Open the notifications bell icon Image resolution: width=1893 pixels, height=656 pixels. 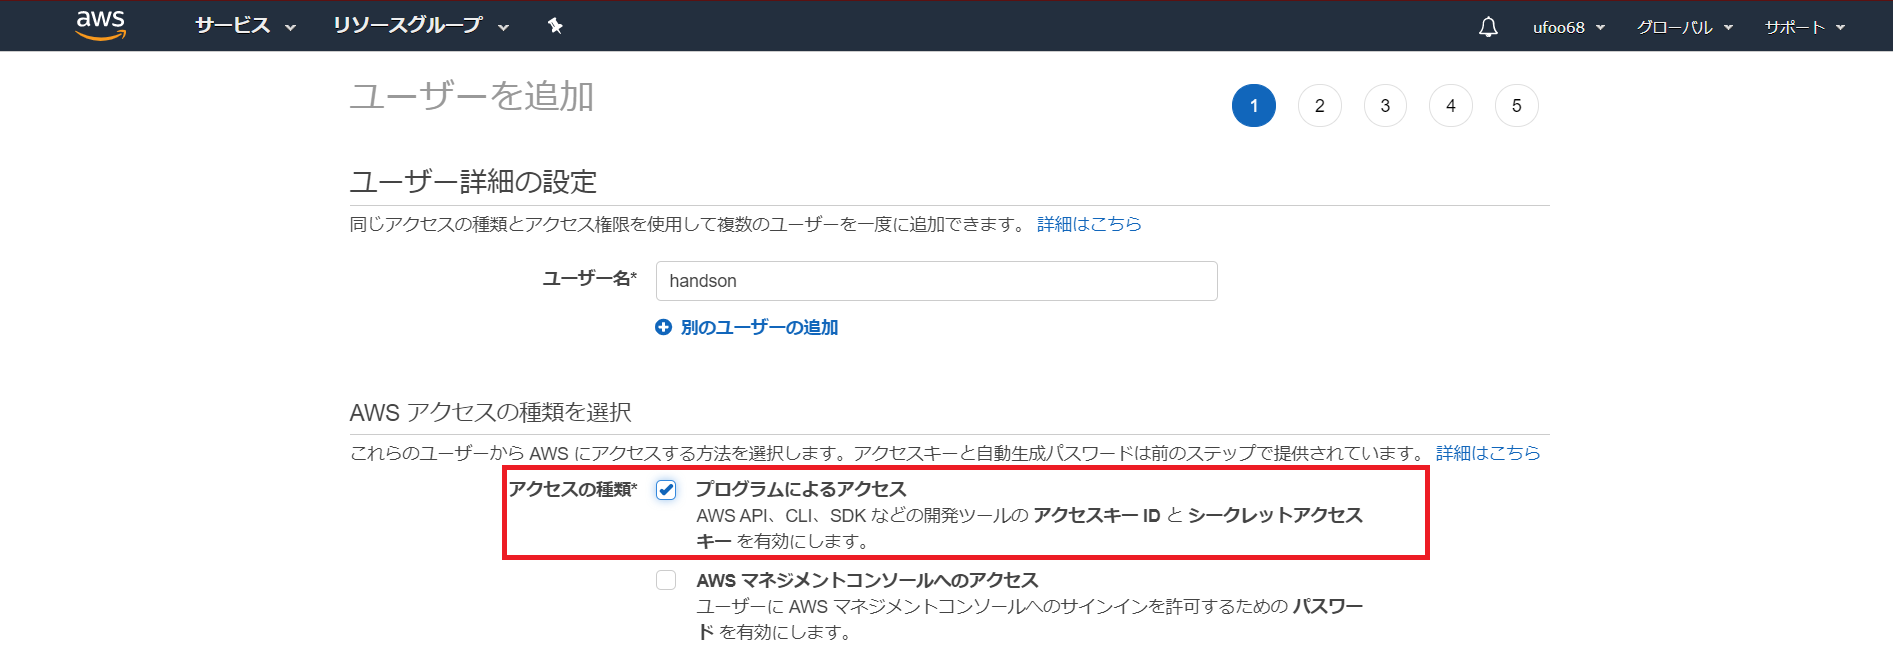(1488, 27)
